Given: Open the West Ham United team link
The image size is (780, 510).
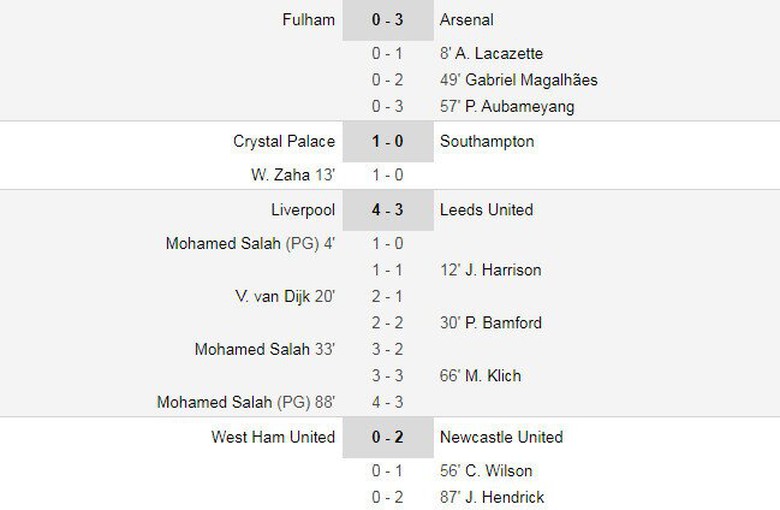Looking at the screenshot, I should 273,437.
